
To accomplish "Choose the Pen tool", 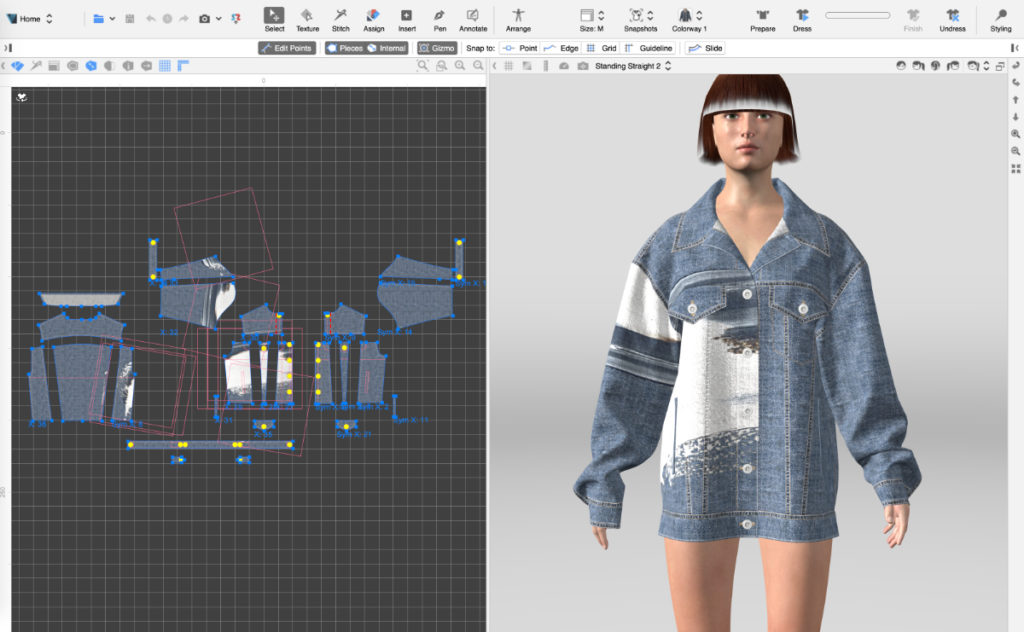I will 440,16.
